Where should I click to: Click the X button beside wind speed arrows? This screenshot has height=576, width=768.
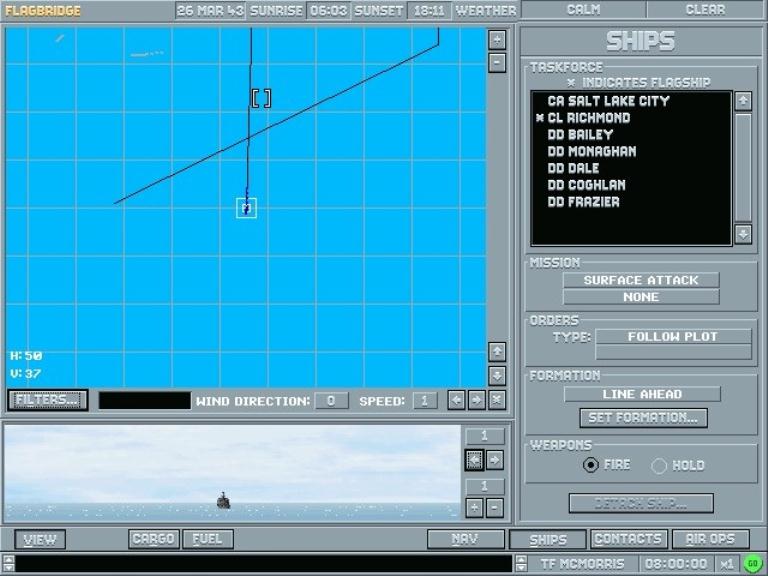[497, 400]
